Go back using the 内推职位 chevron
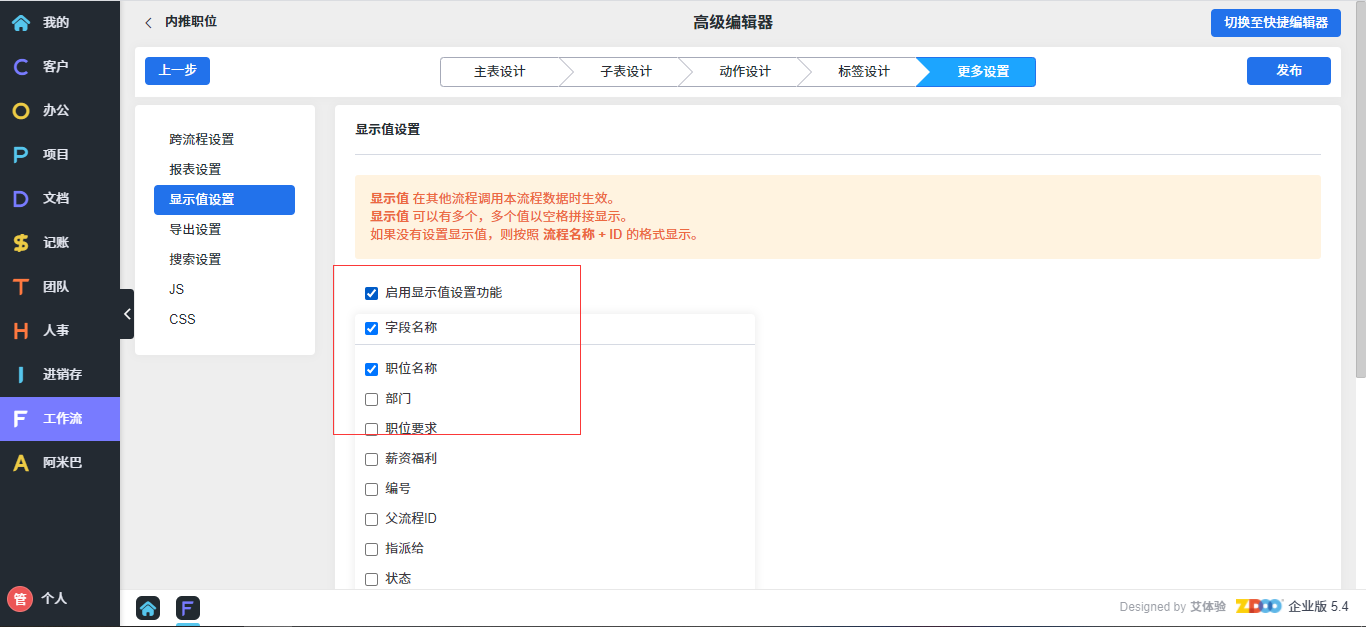This screenshot has width=1366, height=627. 149,22
